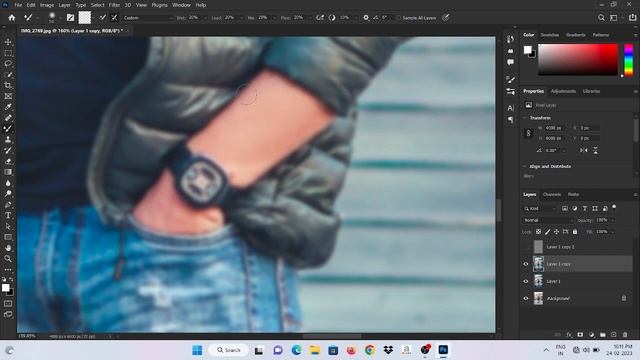Enable Sample All Layers checkbox
This screenshot has width=640, height=360.
(398, 18)
